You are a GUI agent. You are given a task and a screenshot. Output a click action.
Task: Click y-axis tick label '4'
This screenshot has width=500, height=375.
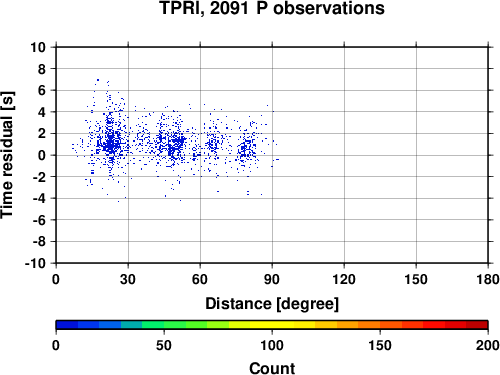tap(41, 112)
